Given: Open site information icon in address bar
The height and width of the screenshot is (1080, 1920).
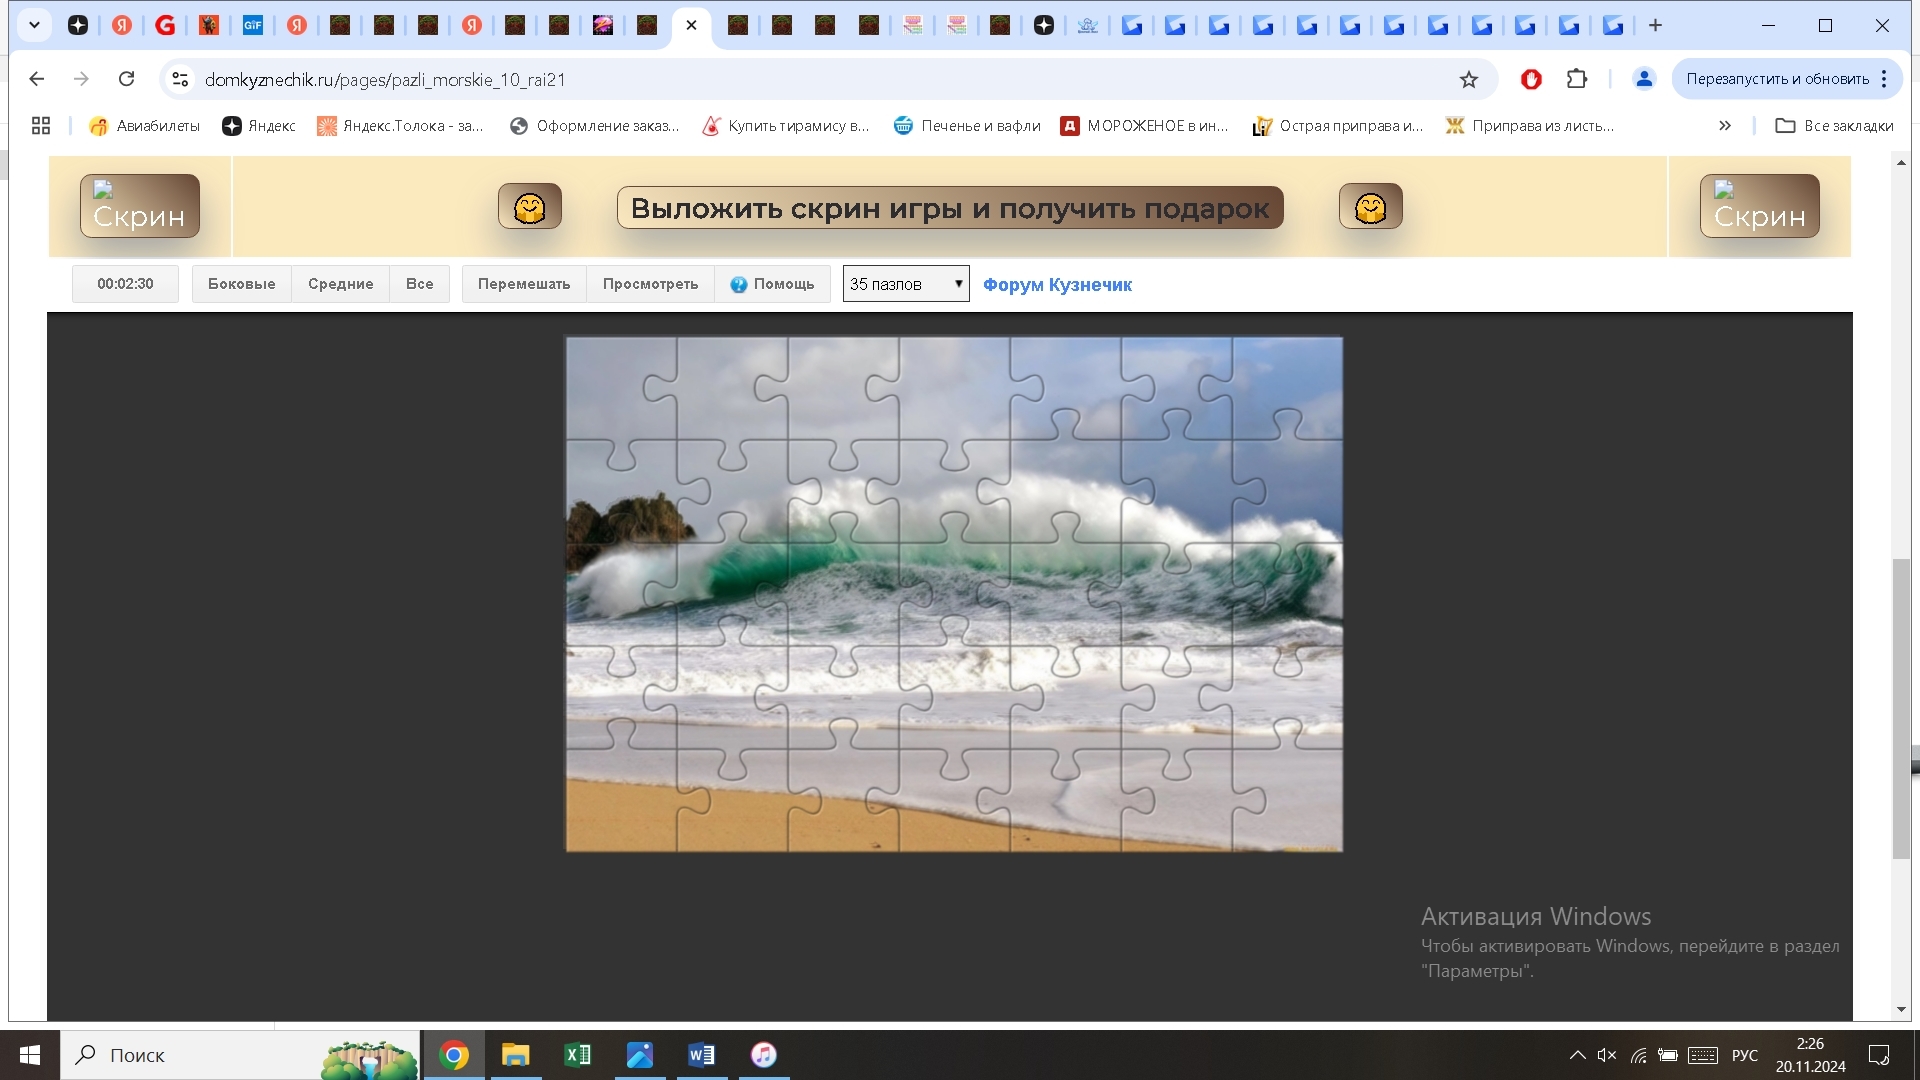Looking at the screenshot, I should coord(180,79).
